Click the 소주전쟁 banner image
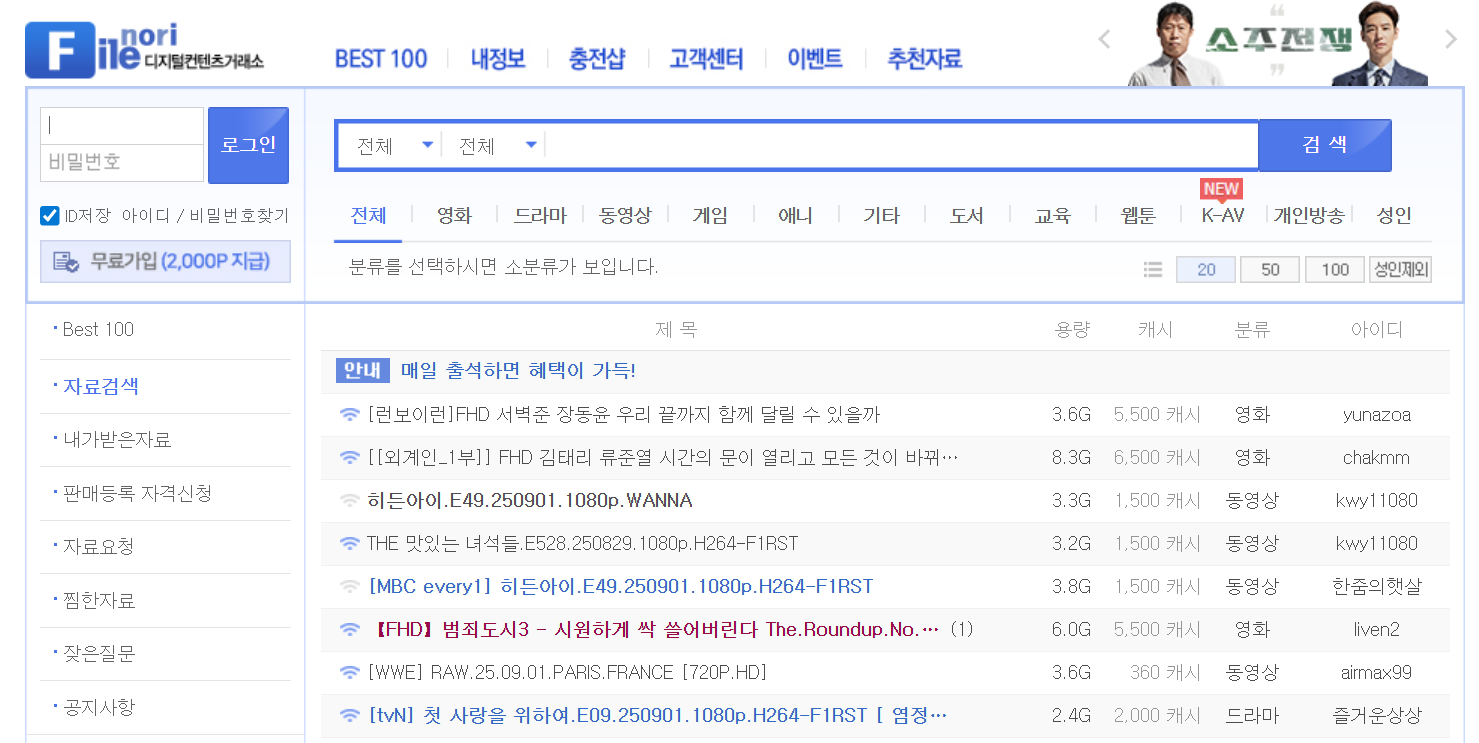 click(1278, 44)
